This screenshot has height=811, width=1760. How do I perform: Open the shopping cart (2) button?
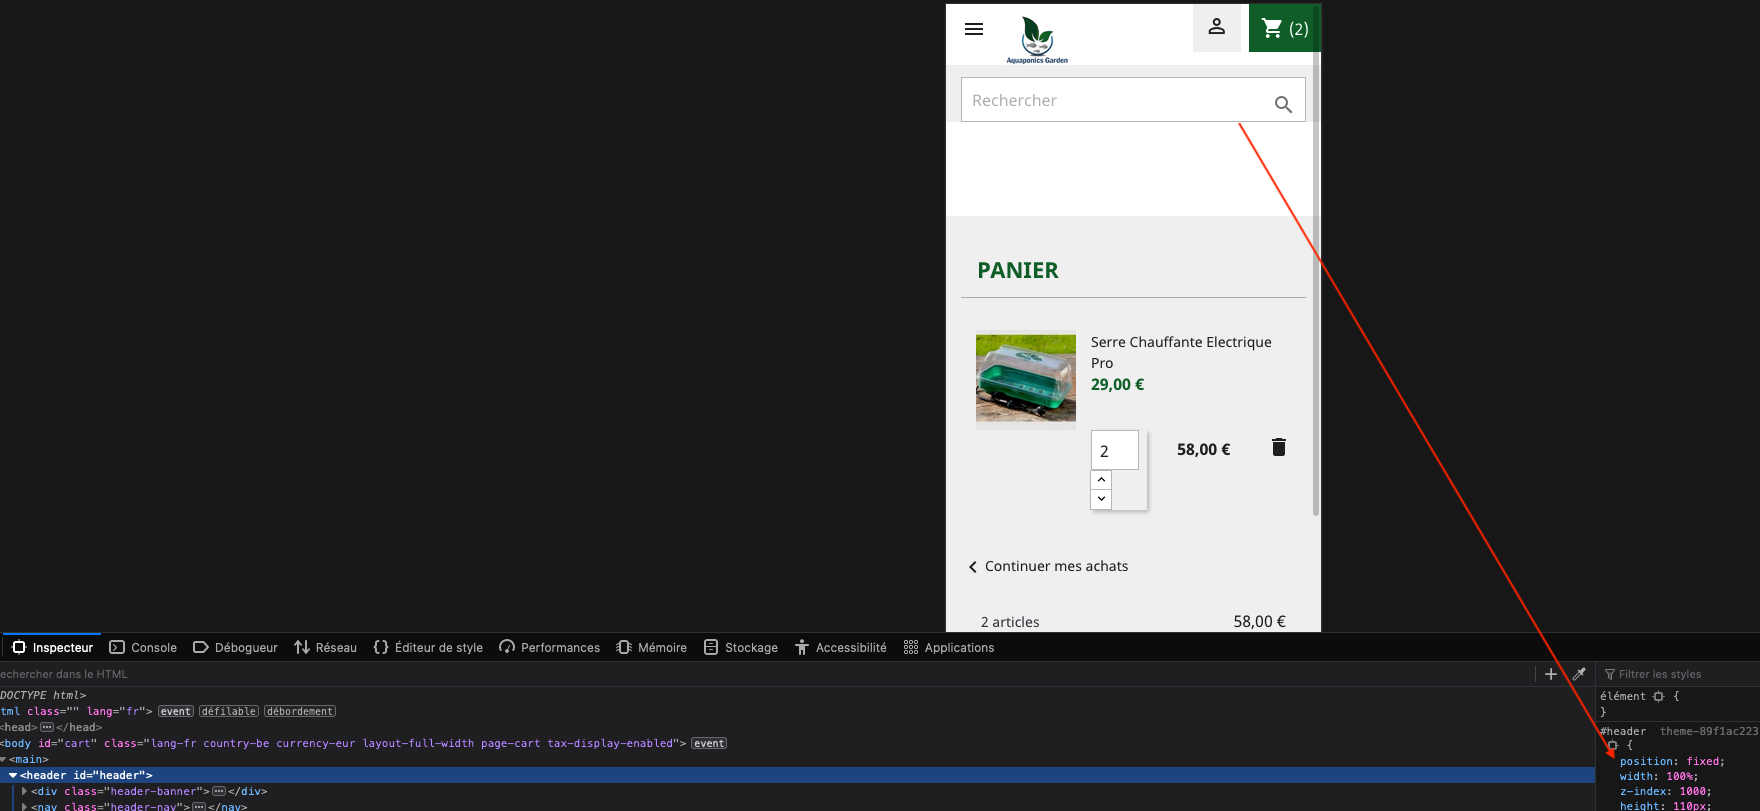1284,28
